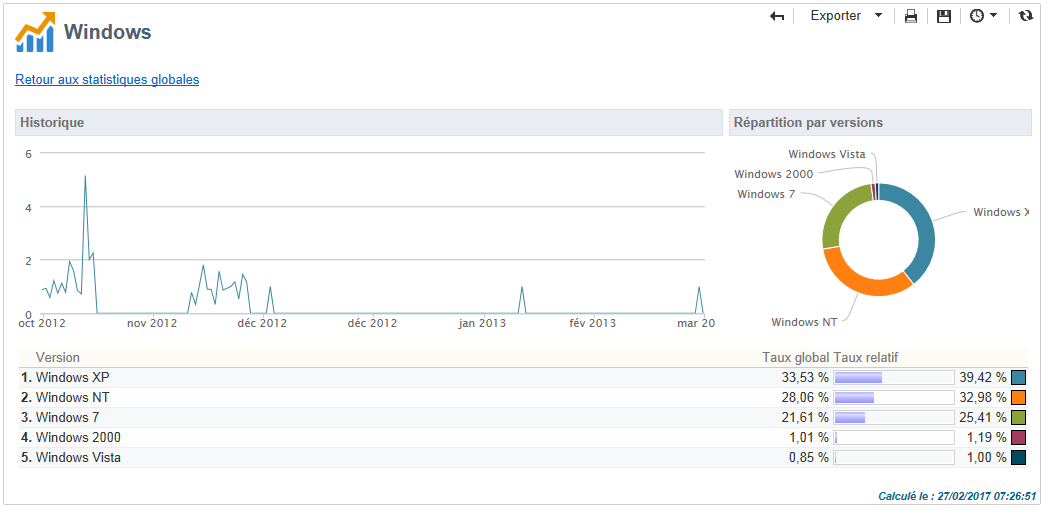Click the Historique panel header
The height and width of the screenshot is (526, 1062).
368,123
